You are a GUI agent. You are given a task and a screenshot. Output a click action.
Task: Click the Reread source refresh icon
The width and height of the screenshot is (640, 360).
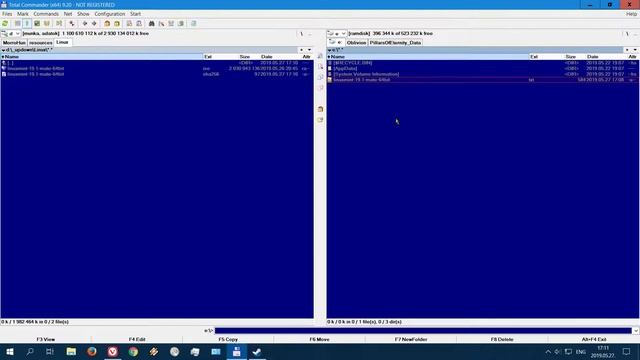pos(5,24)
